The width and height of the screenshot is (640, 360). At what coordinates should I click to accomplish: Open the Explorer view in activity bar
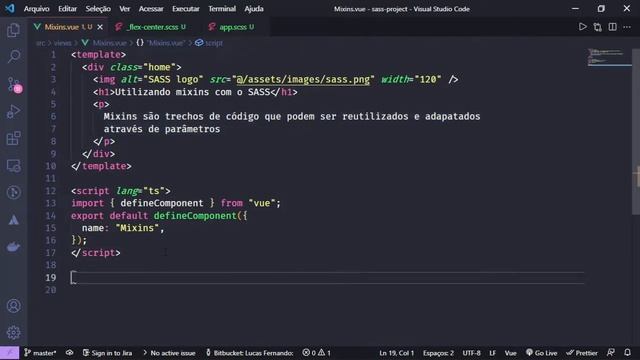pyautogui.click(x=13, y=30)
